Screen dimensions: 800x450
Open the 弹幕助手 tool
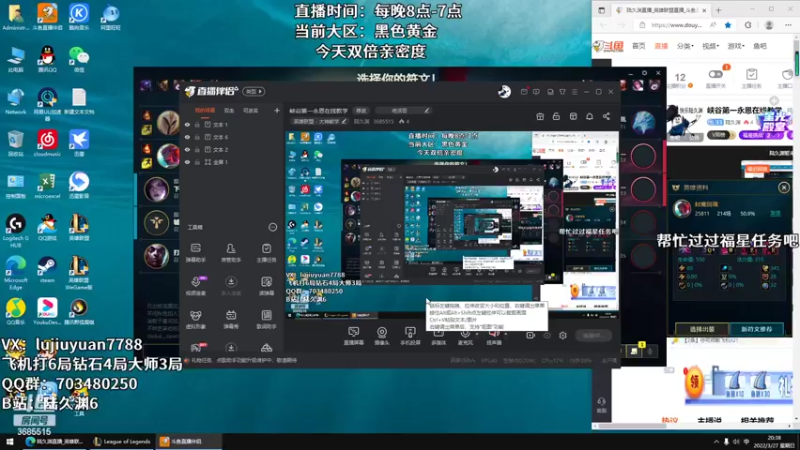(x=195, y=253)
